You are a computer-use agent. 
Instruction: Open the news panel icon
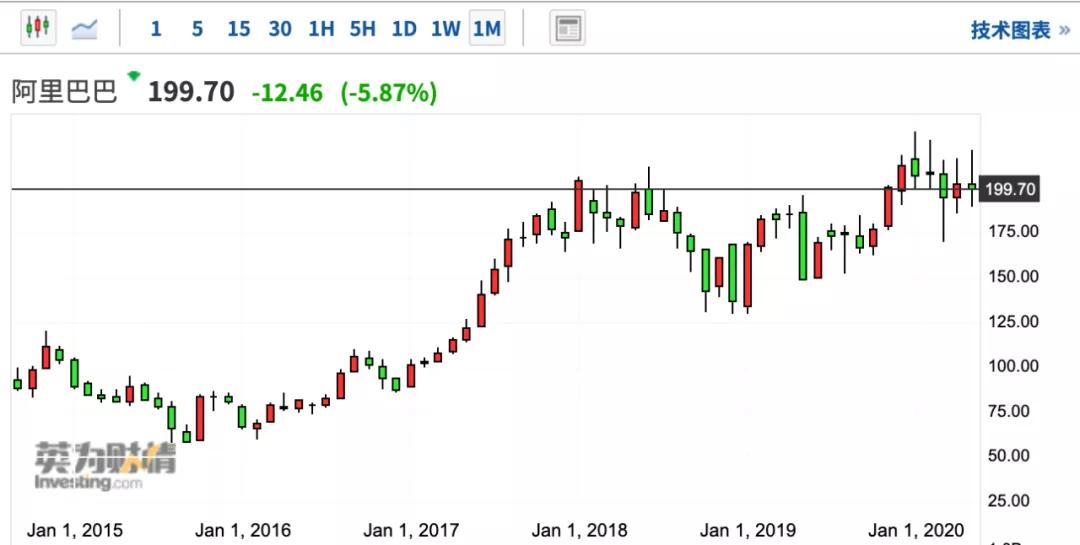tap(568, 28)
